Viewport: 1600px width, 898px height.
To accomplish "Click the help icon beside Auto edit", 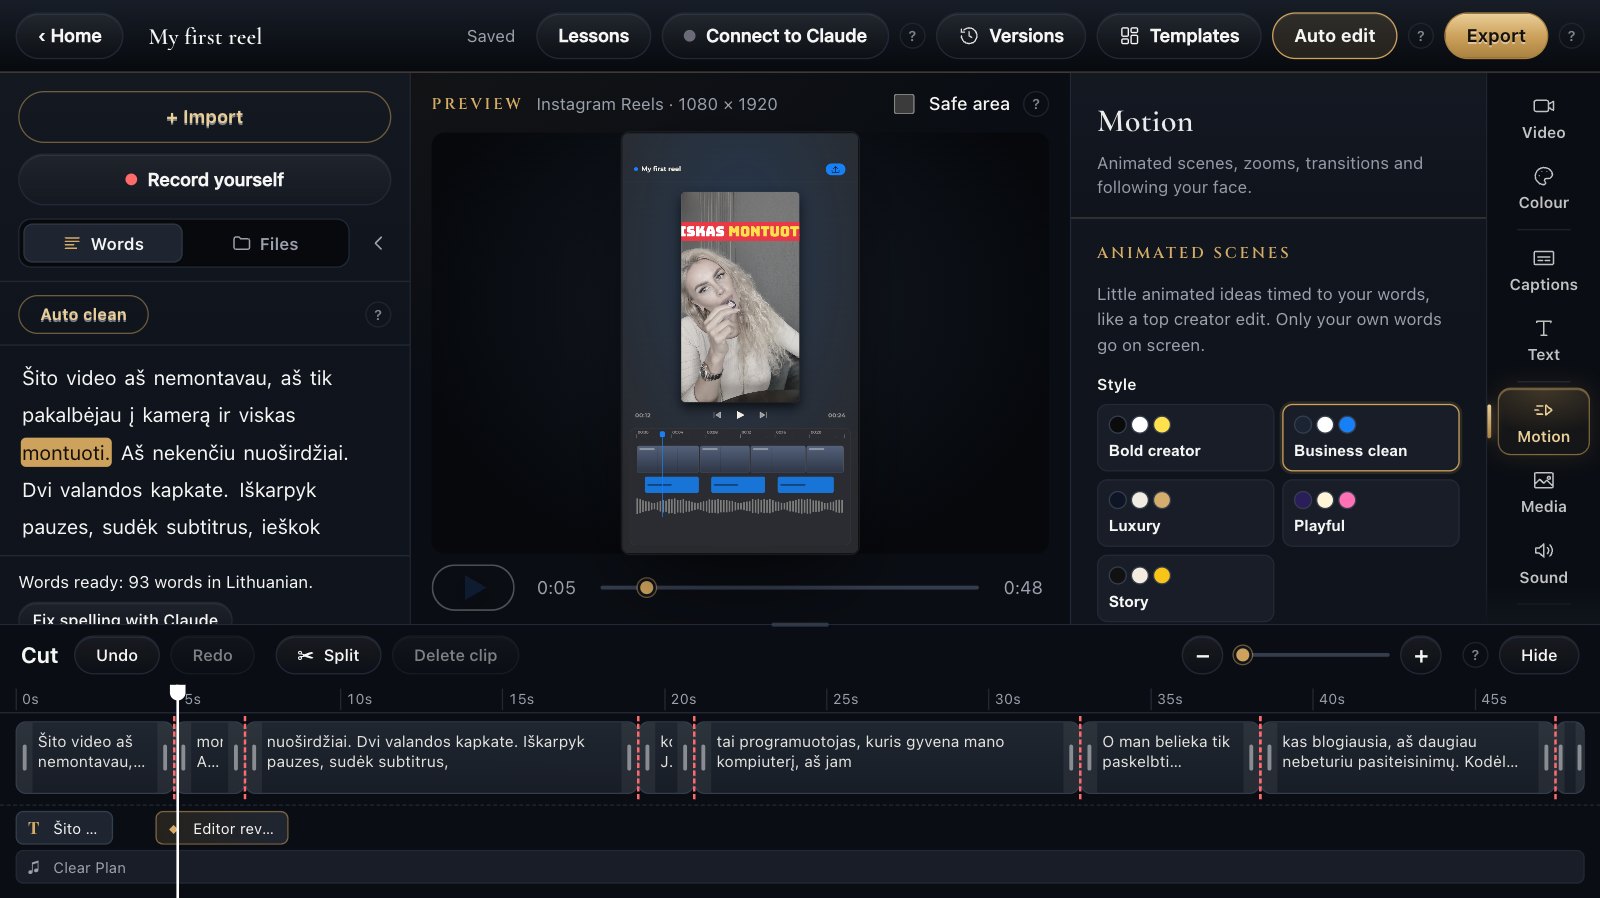I will tap(1420, 36).
